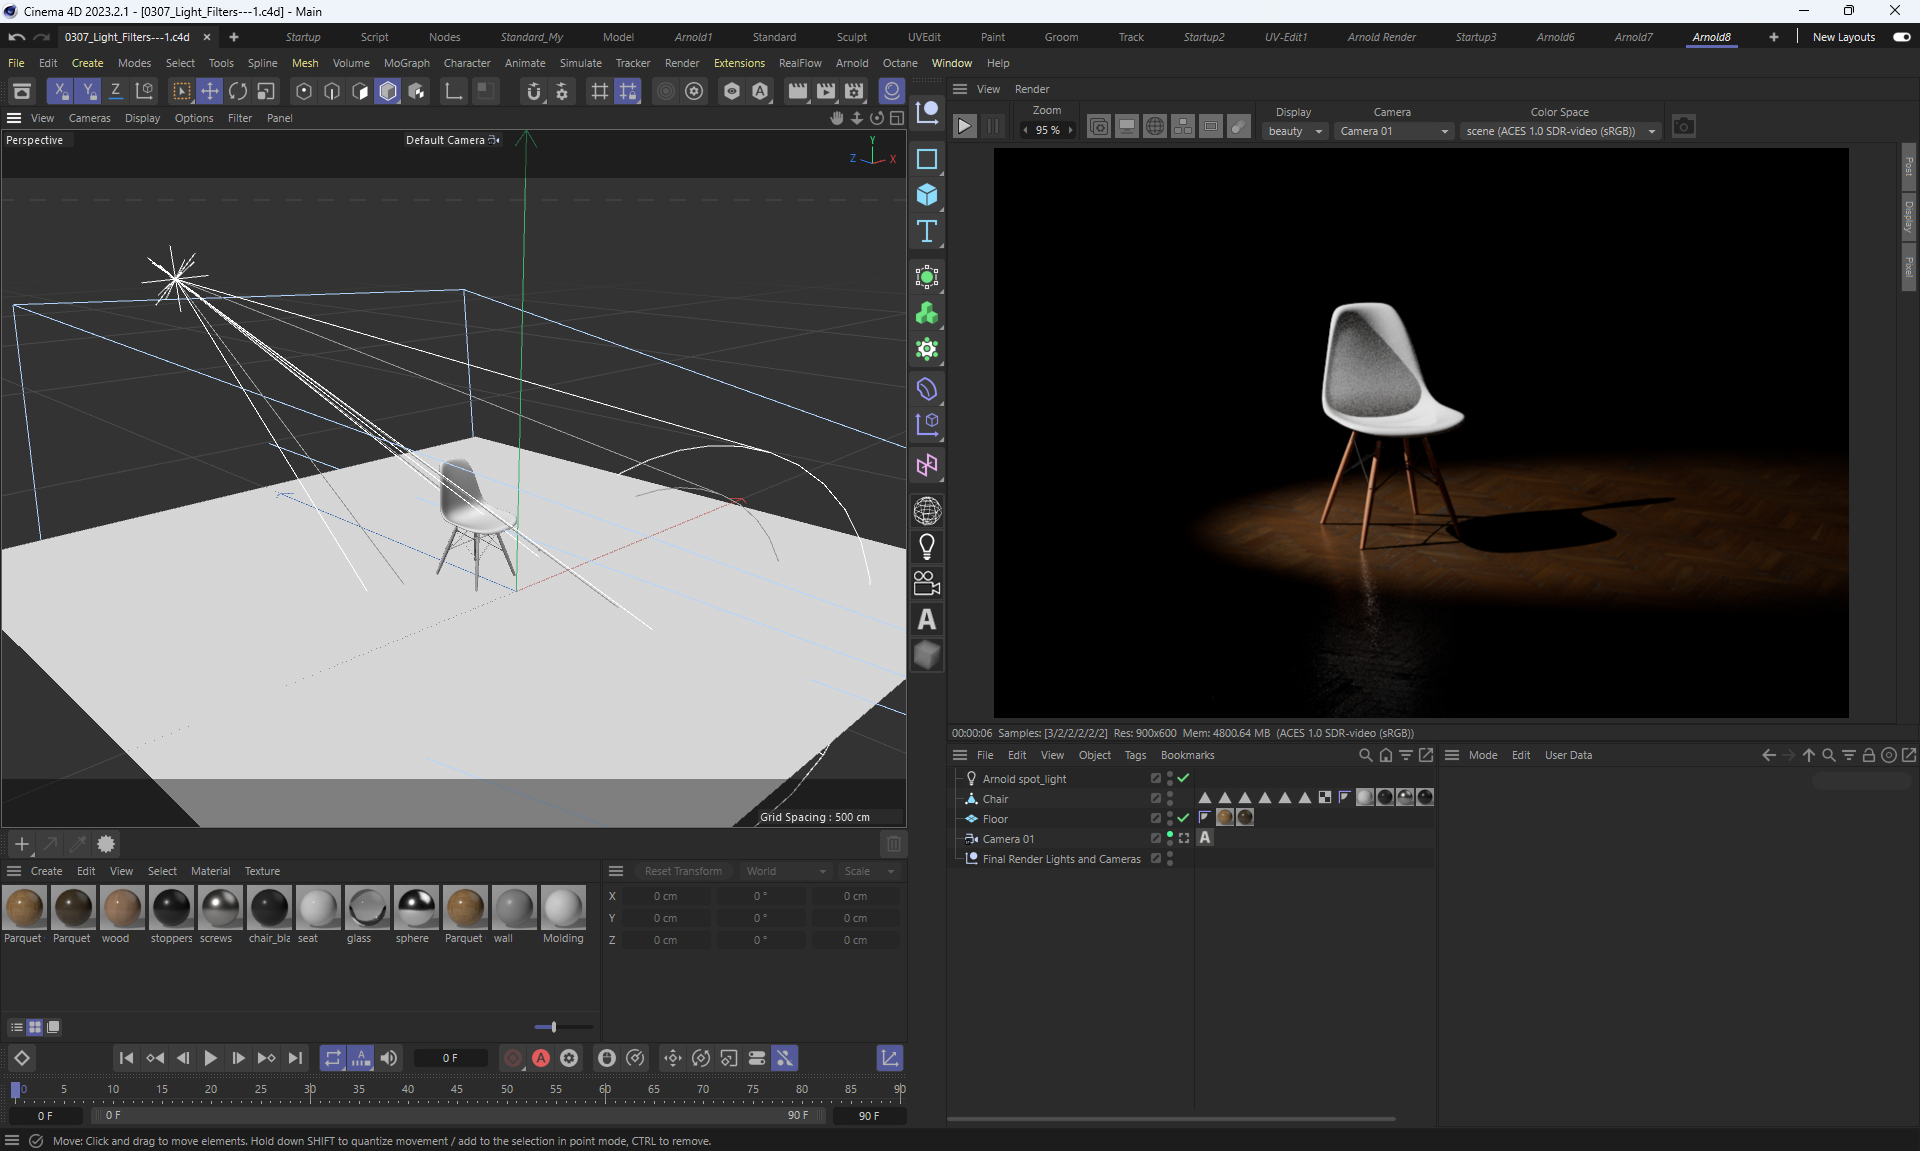Image resolution: width=1920 pixels, height=1151 pixels.
Task: Start the Arnold IPR render play button
Action: pos(964,127)
